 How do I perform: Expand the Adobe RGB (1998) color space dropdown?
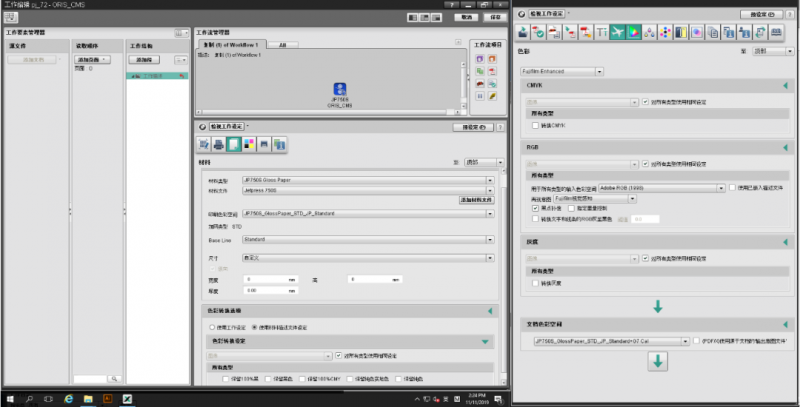point(721,187)
